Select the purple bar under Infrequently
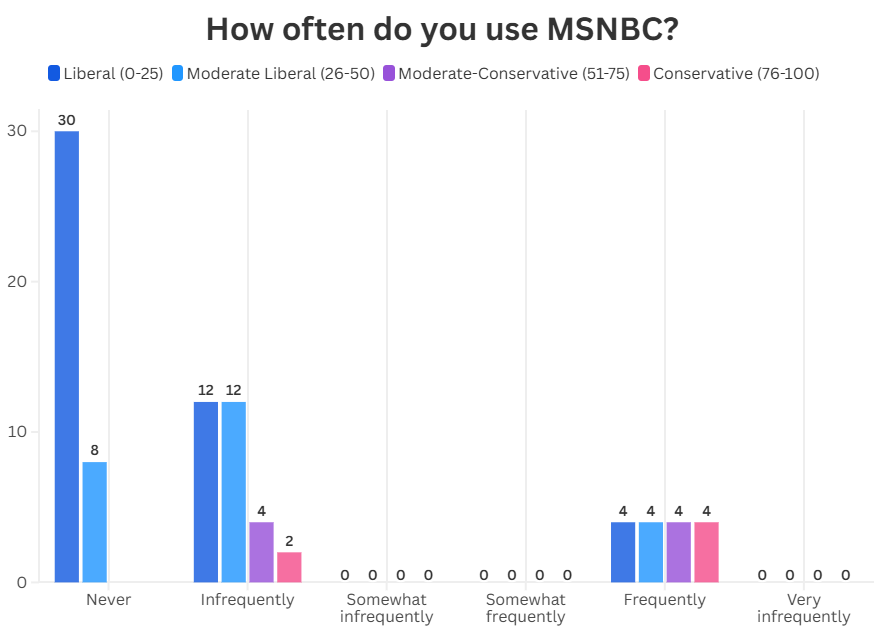883x636 pixels. (261, 551)
